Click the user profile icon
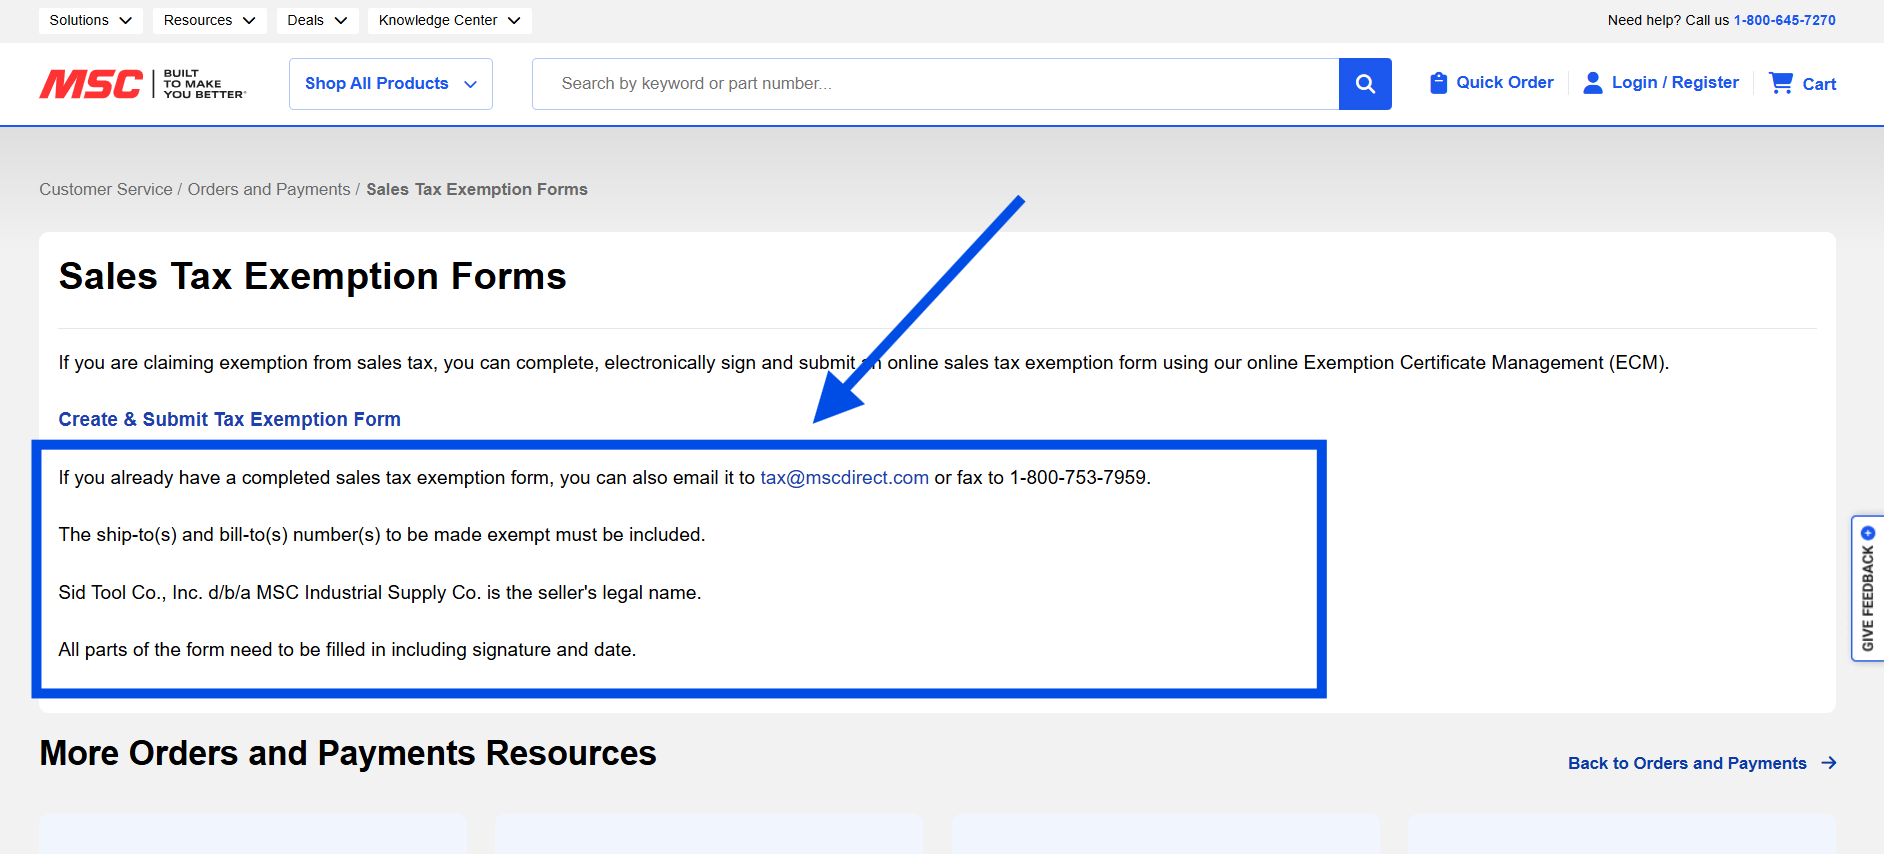Viewport: 1884px width, 854px height. pyautogui.click(x=1593, y=83)
